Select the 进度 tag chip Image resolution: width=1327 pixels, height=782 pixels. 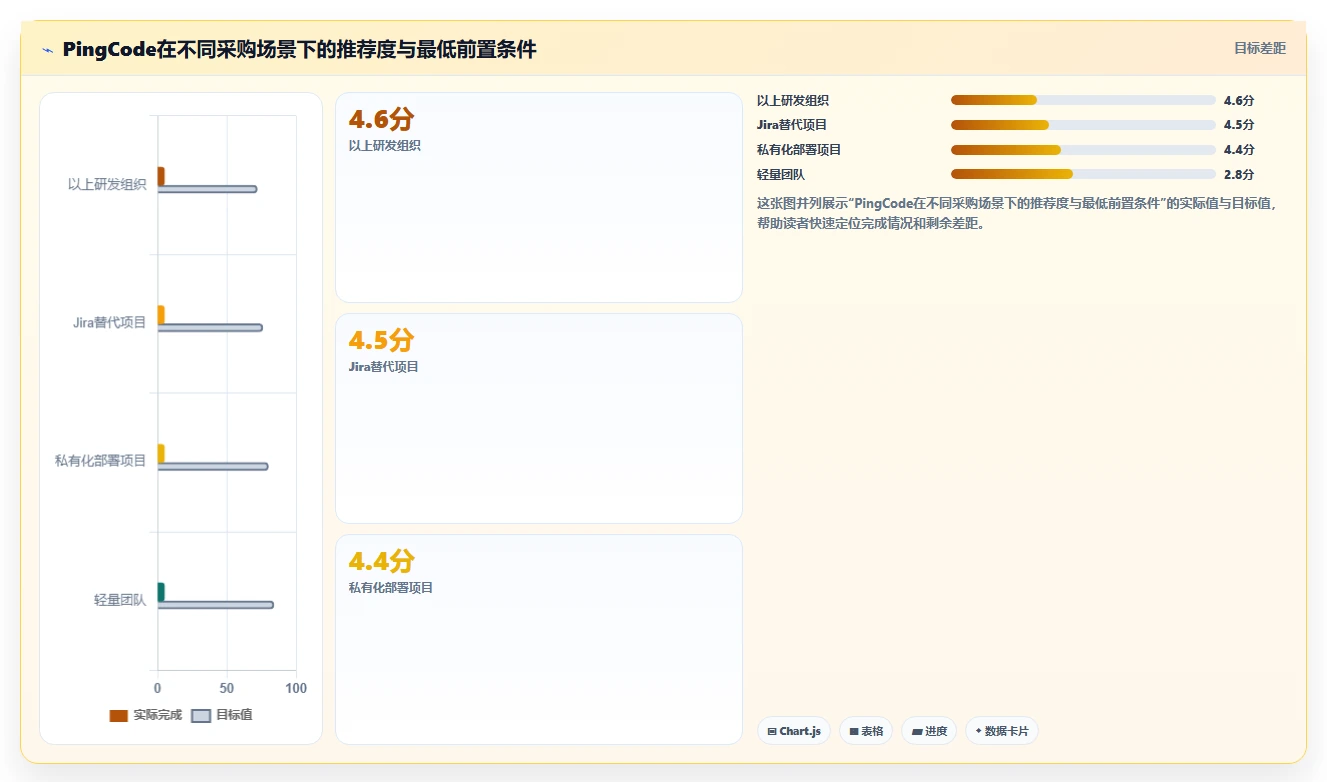point(929,731)
